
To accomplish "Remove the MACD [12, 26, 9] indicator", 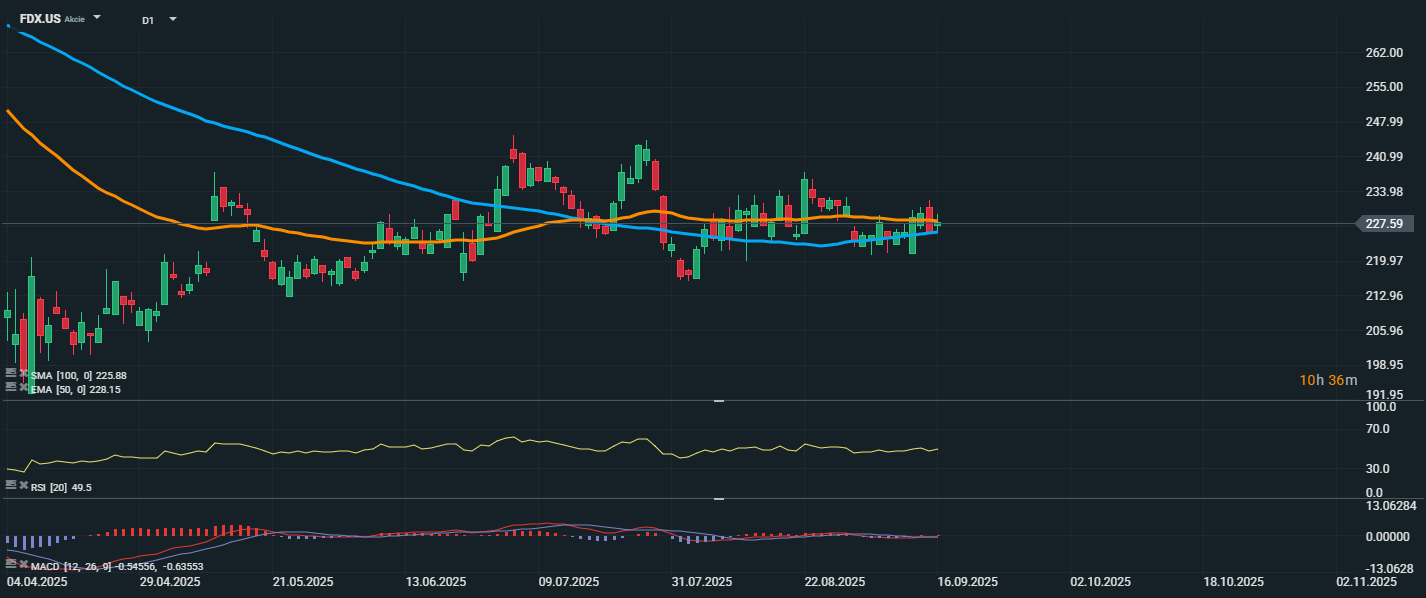I will tap(23, 564).
